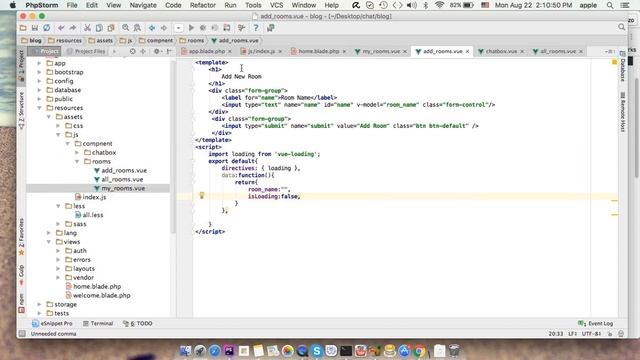Click the Help question mark icon
640x360 pixels.
tap(256, 28)
